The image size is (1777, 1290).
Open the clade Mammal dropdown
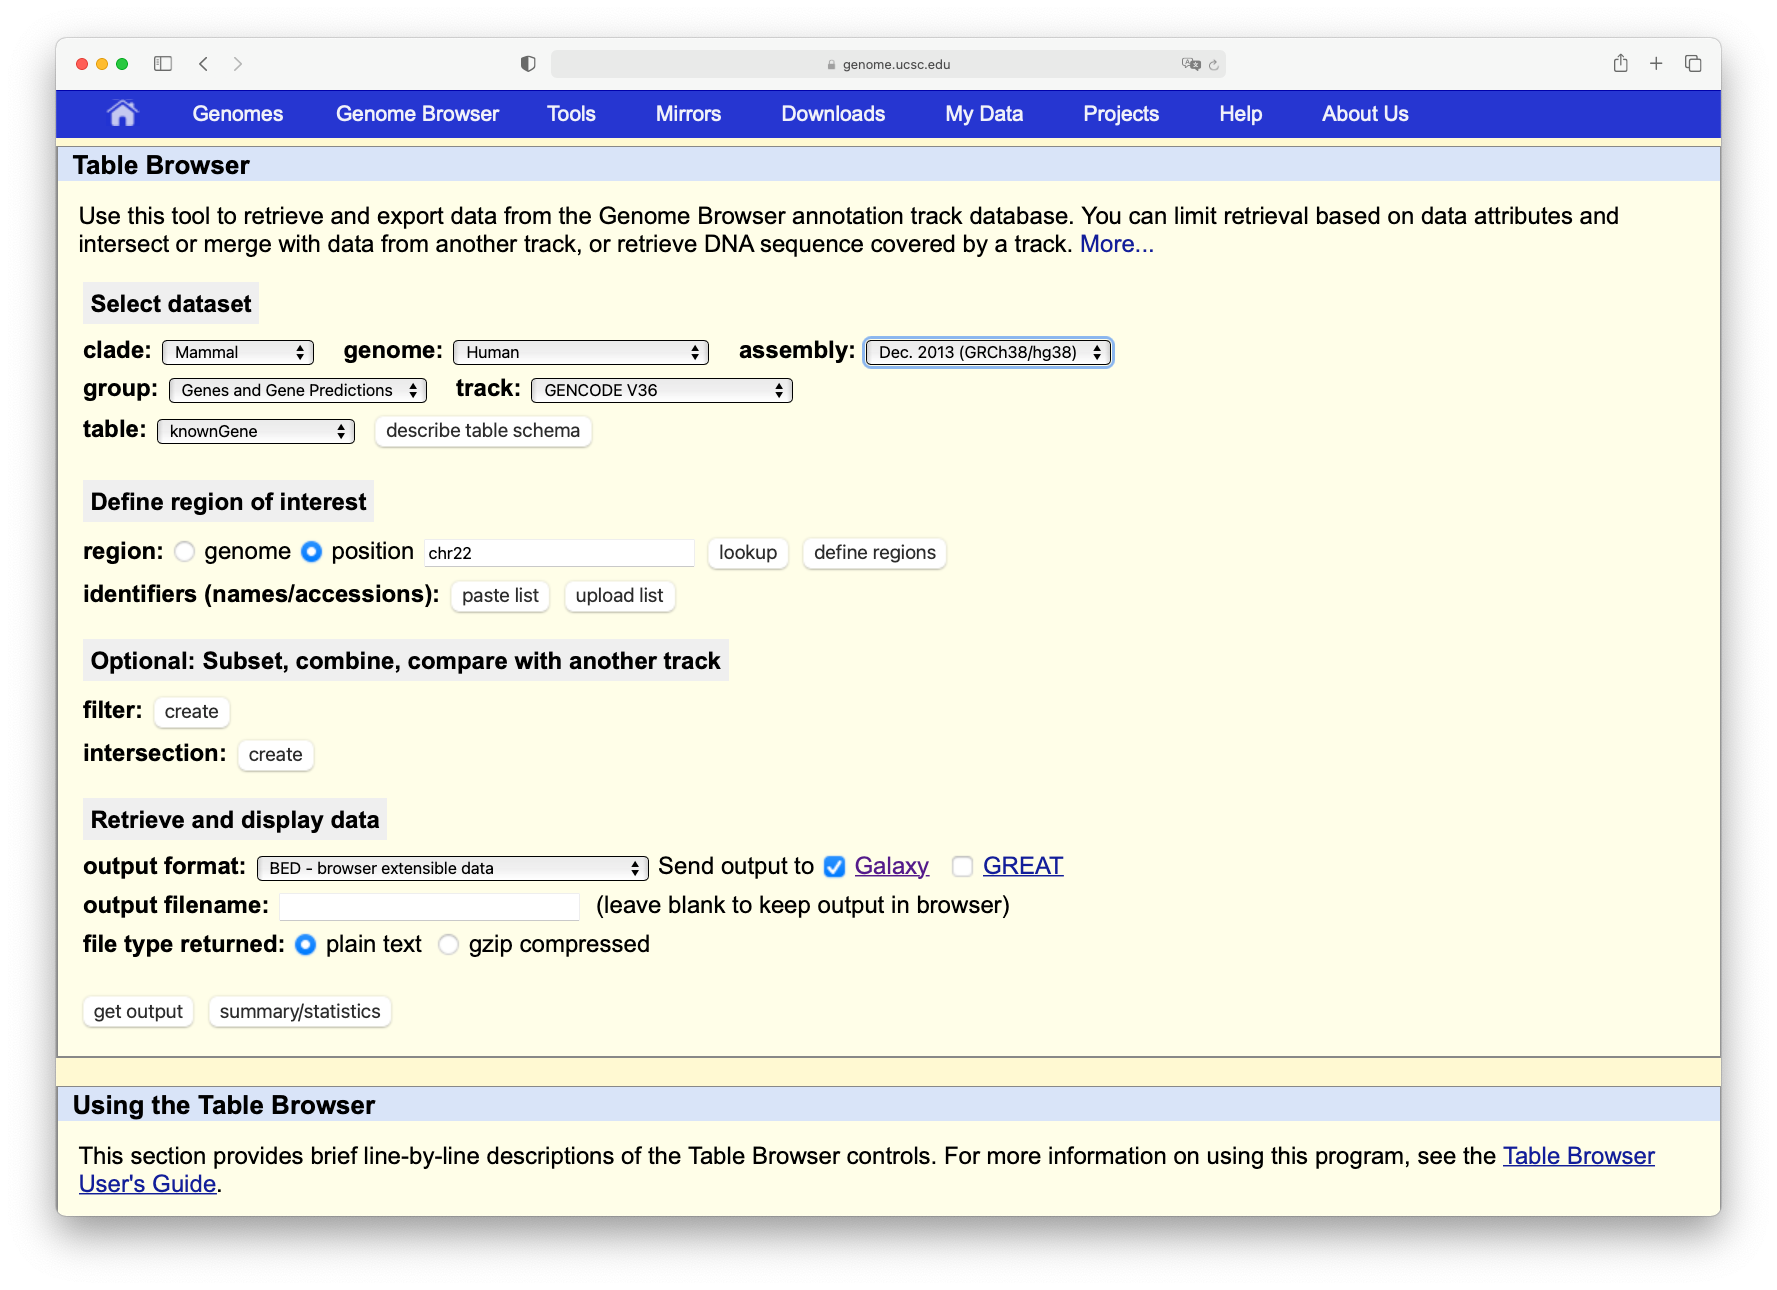[238, 352]
